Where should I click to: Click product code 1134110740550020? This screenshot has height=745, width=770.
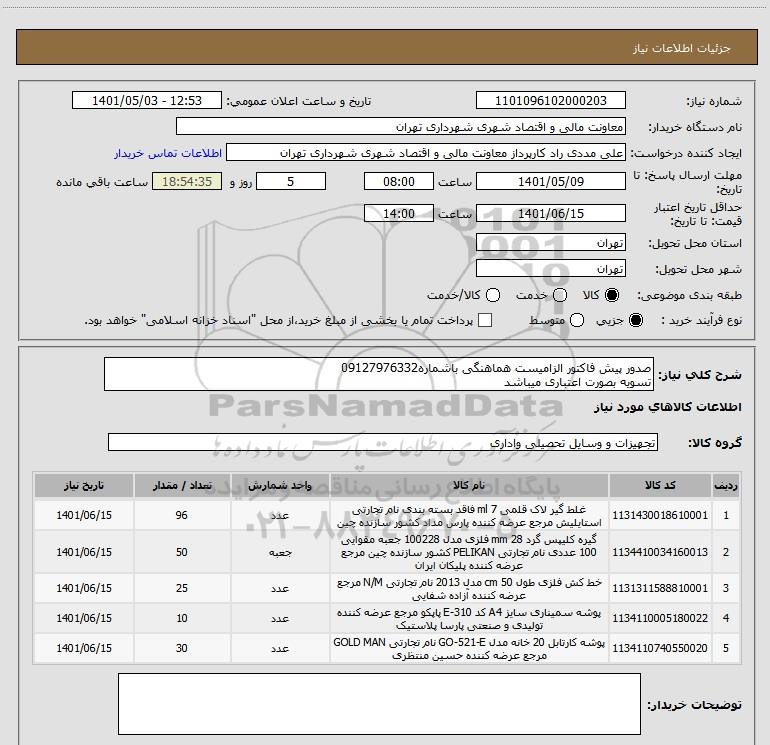[x=660, y=648]
